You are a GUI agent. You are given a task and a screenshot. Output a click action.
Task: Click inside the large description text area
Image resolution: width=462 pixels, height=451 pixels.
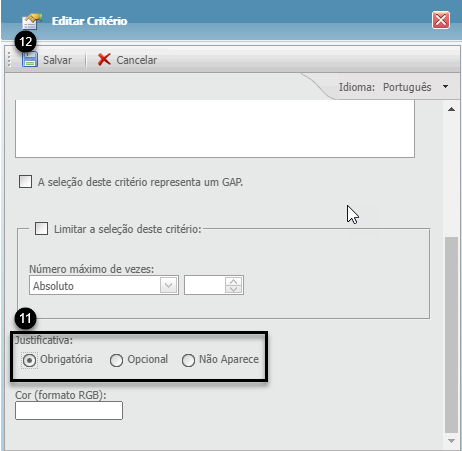(x=215, y=129)
